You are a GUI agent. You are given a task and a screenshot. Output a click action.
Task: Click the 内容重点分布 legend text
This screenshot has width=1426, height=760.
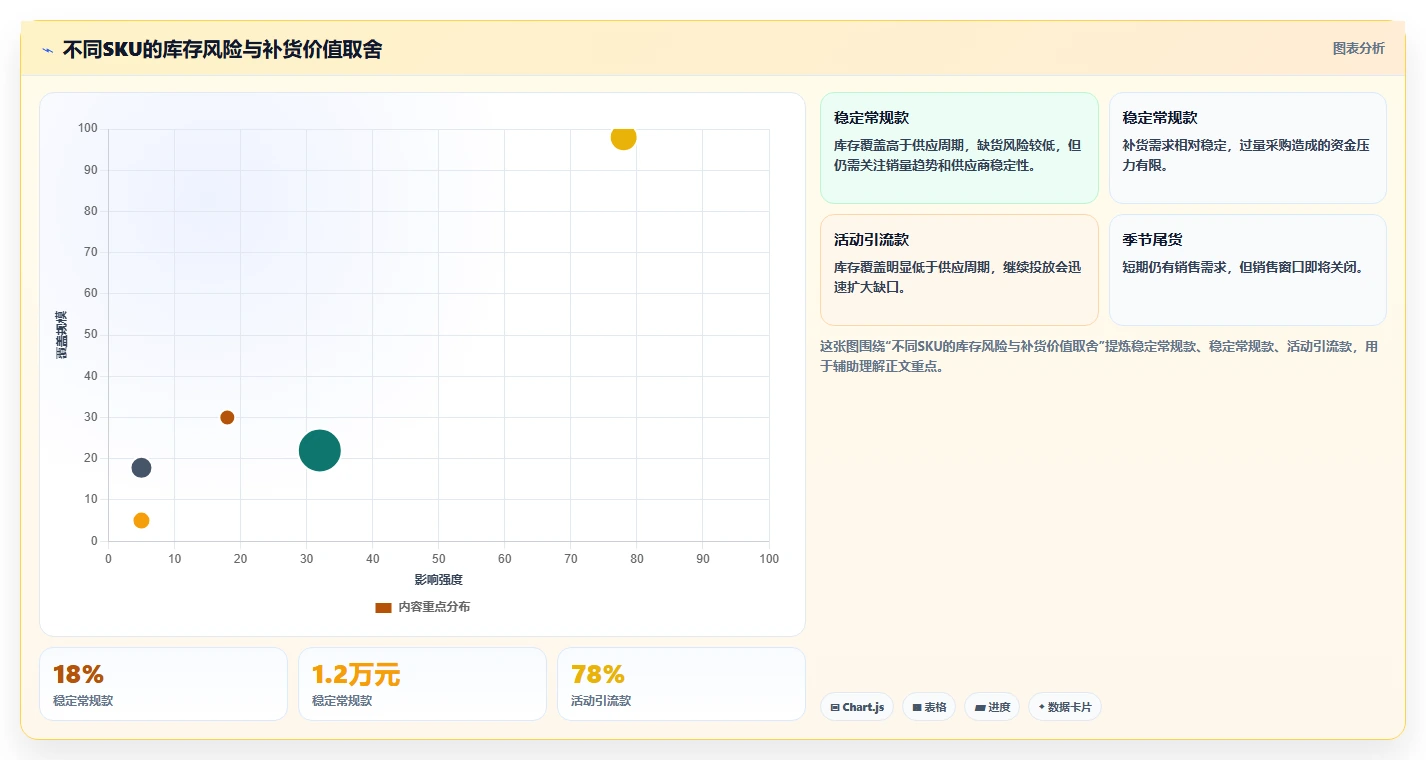[434, 607]
